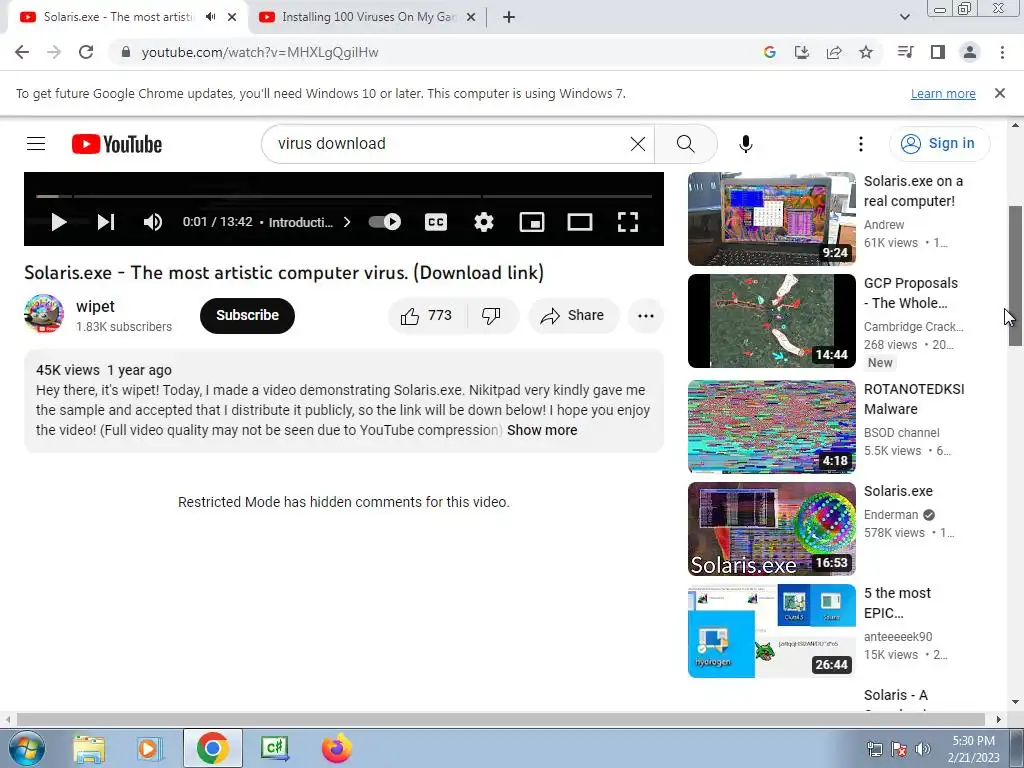Open Chrome side panel
The height and width of the screenshot is (768, 1024).
coord(938,52)
